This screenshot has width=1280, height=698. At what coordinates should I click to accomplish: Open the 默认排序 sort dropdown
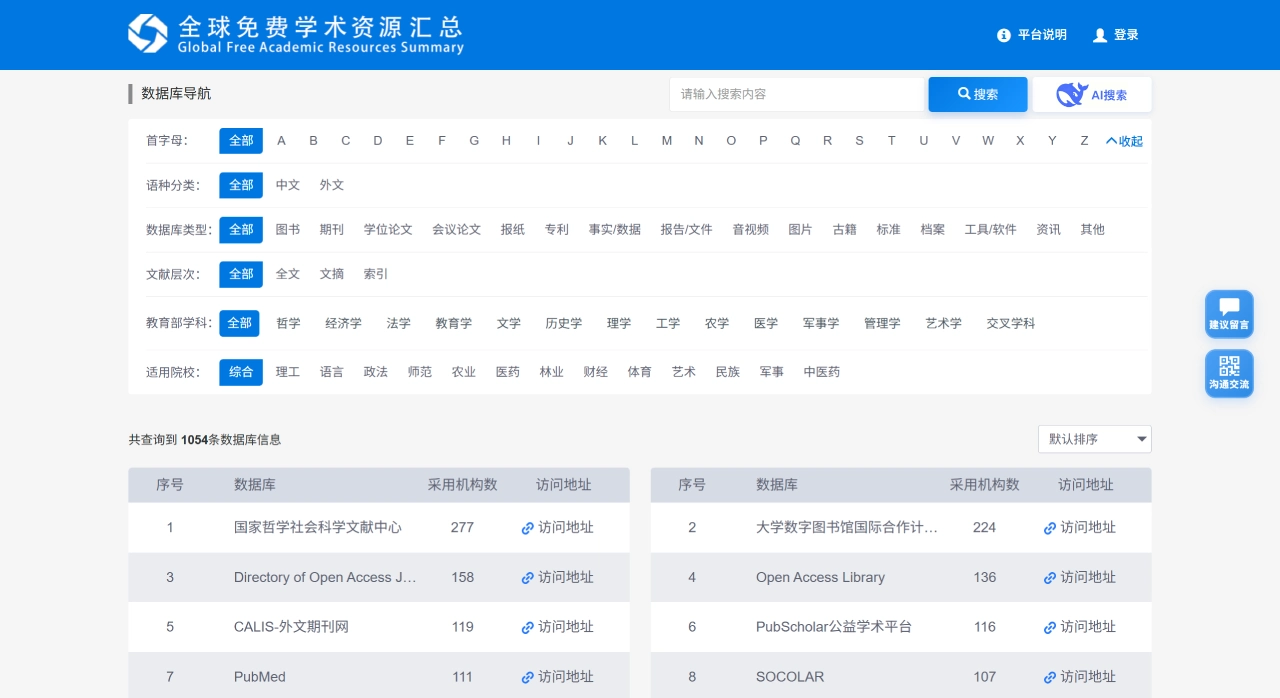[1095, 439]
